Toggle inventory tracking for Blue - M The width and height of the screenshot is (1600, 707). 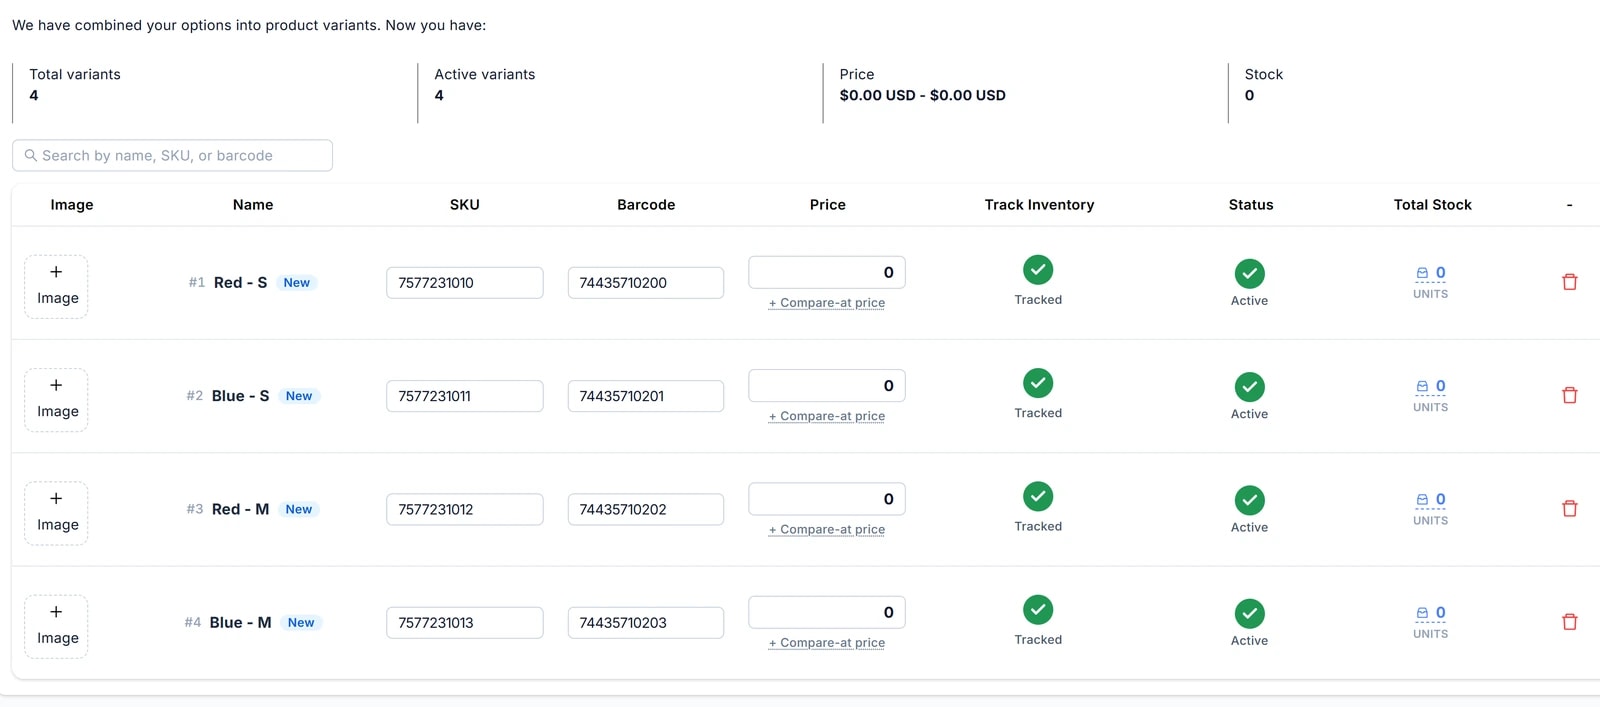click(x=1038, y=610)
